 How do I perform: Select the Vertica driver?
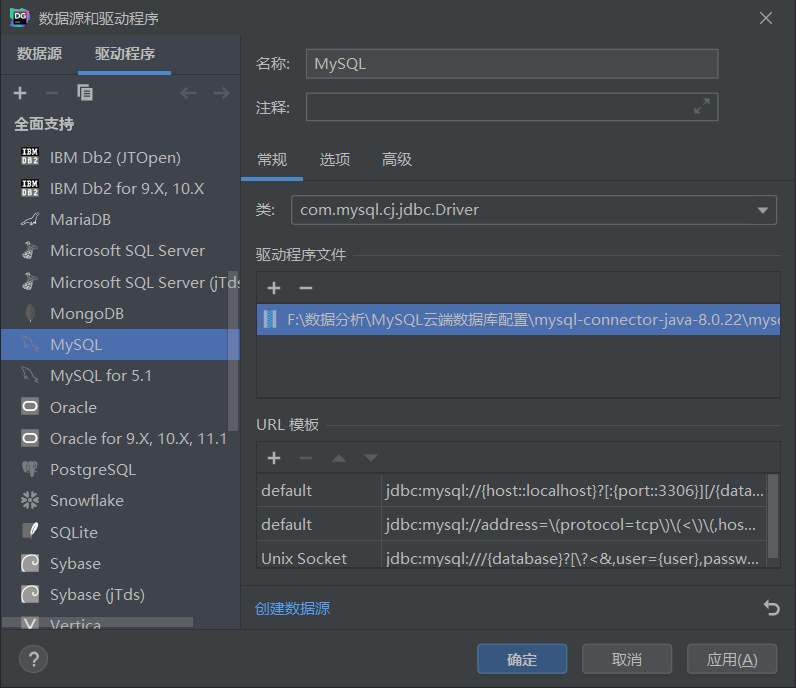(x=120, y=623)
